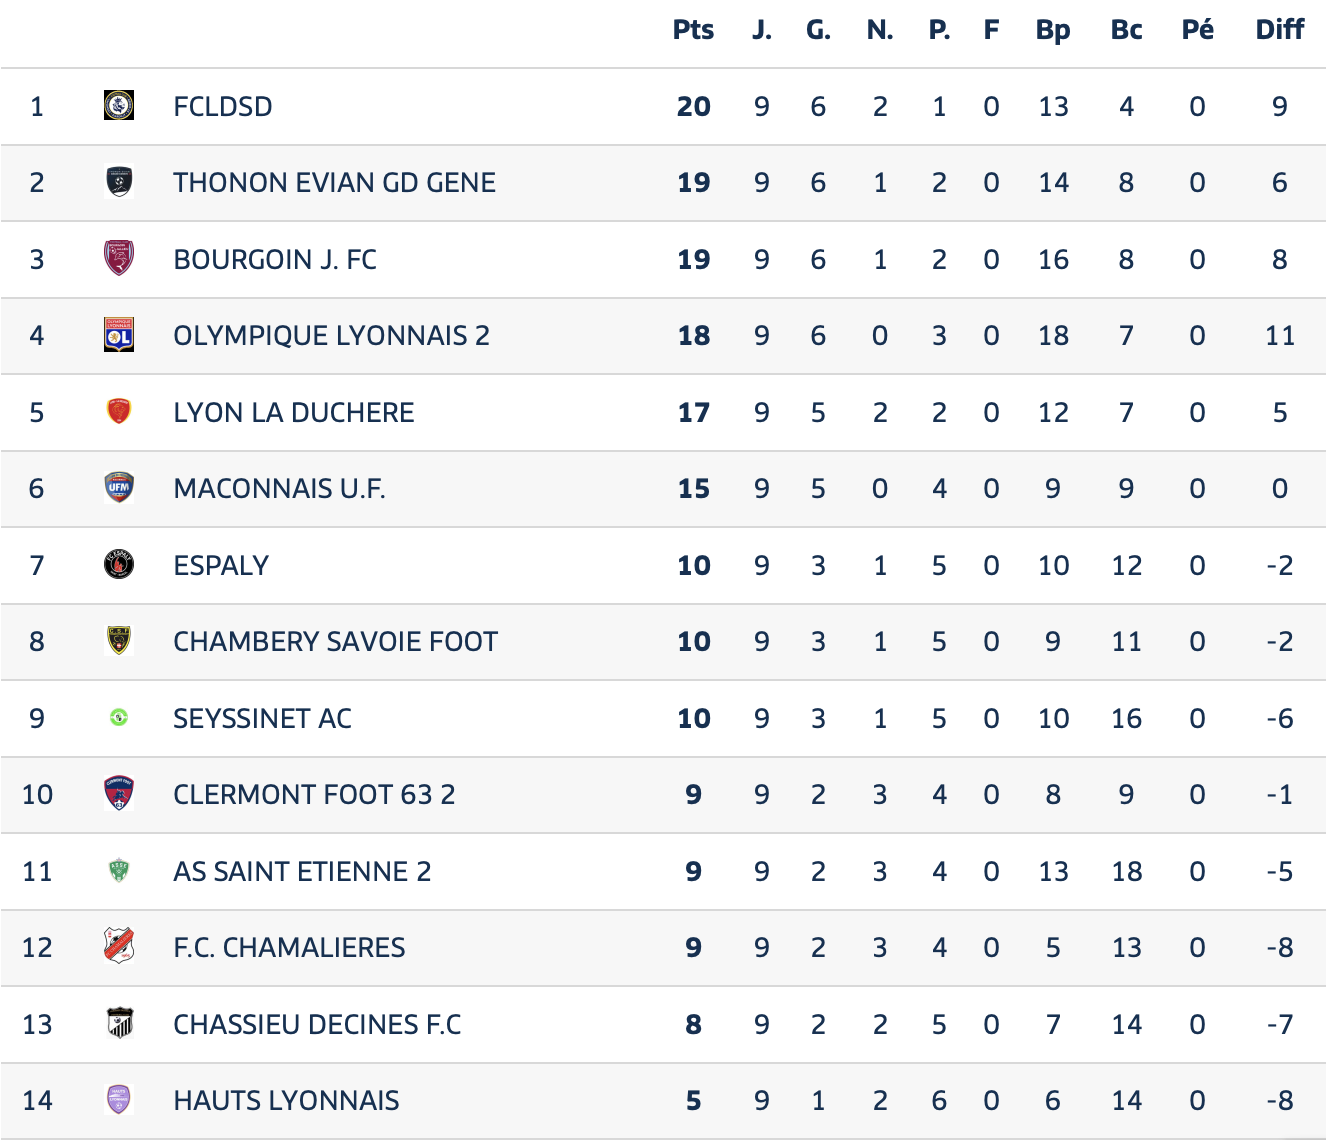Click the Olympique Lyonnais 2 logo

[x=119, y=335]
